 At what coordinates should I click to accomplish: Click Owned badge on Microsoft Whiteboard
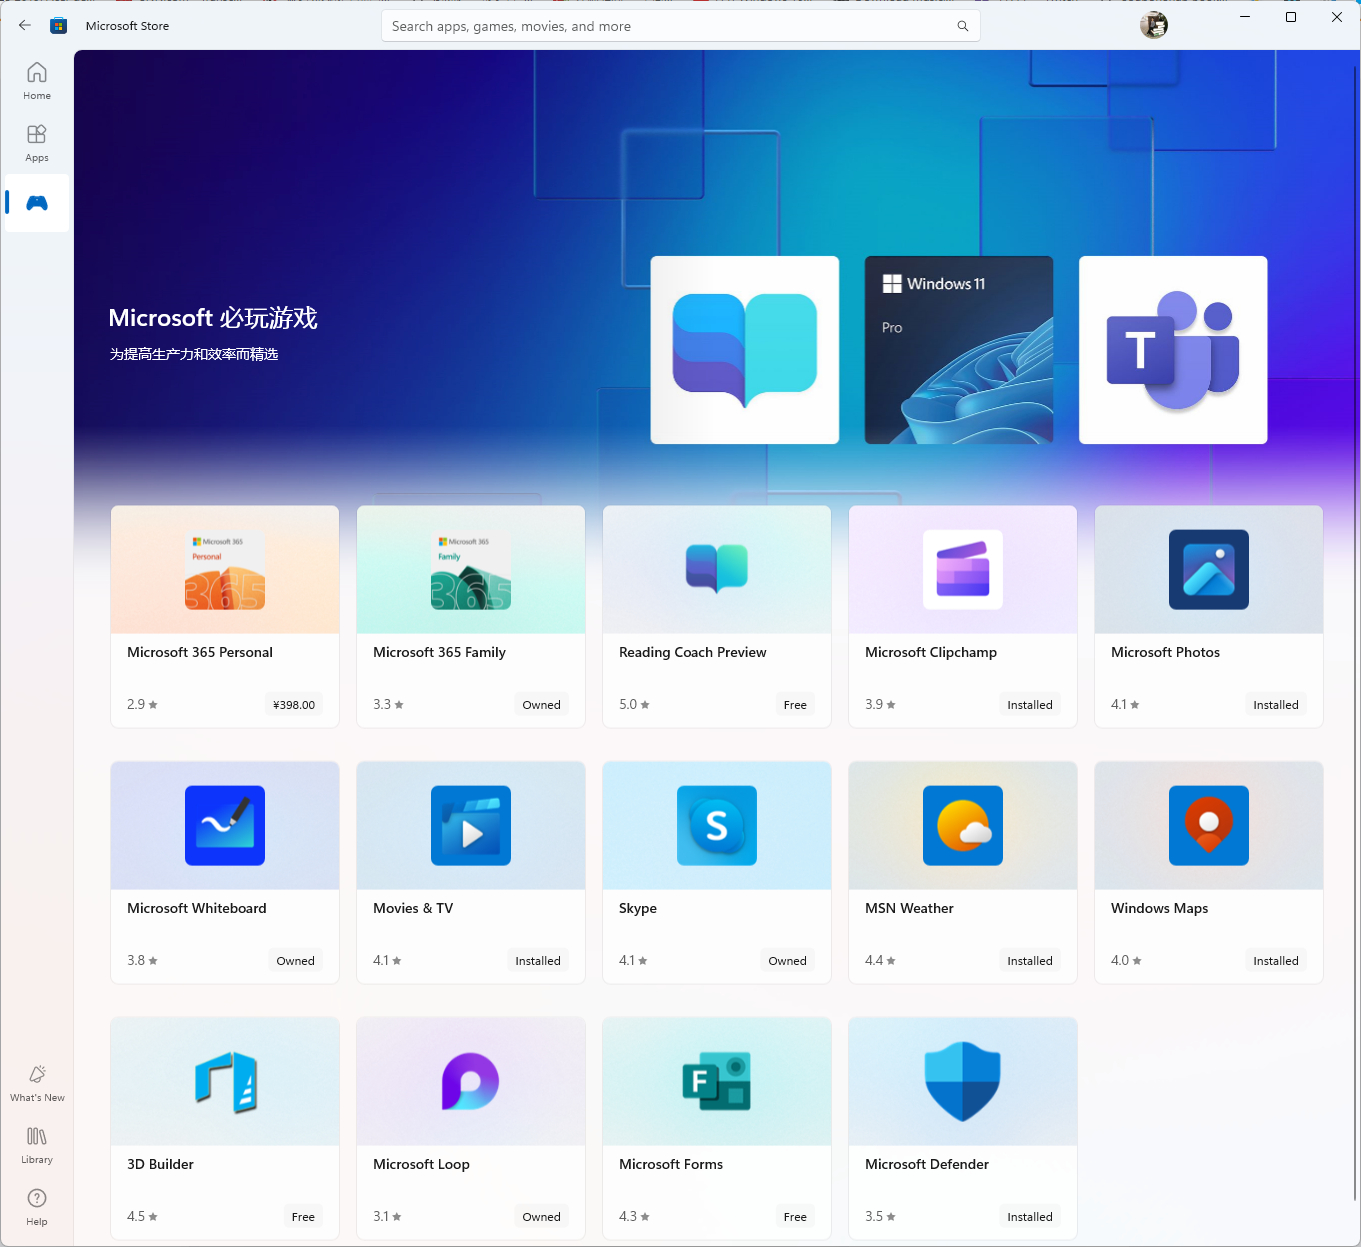pyautogui.click(x=295, y=961)
